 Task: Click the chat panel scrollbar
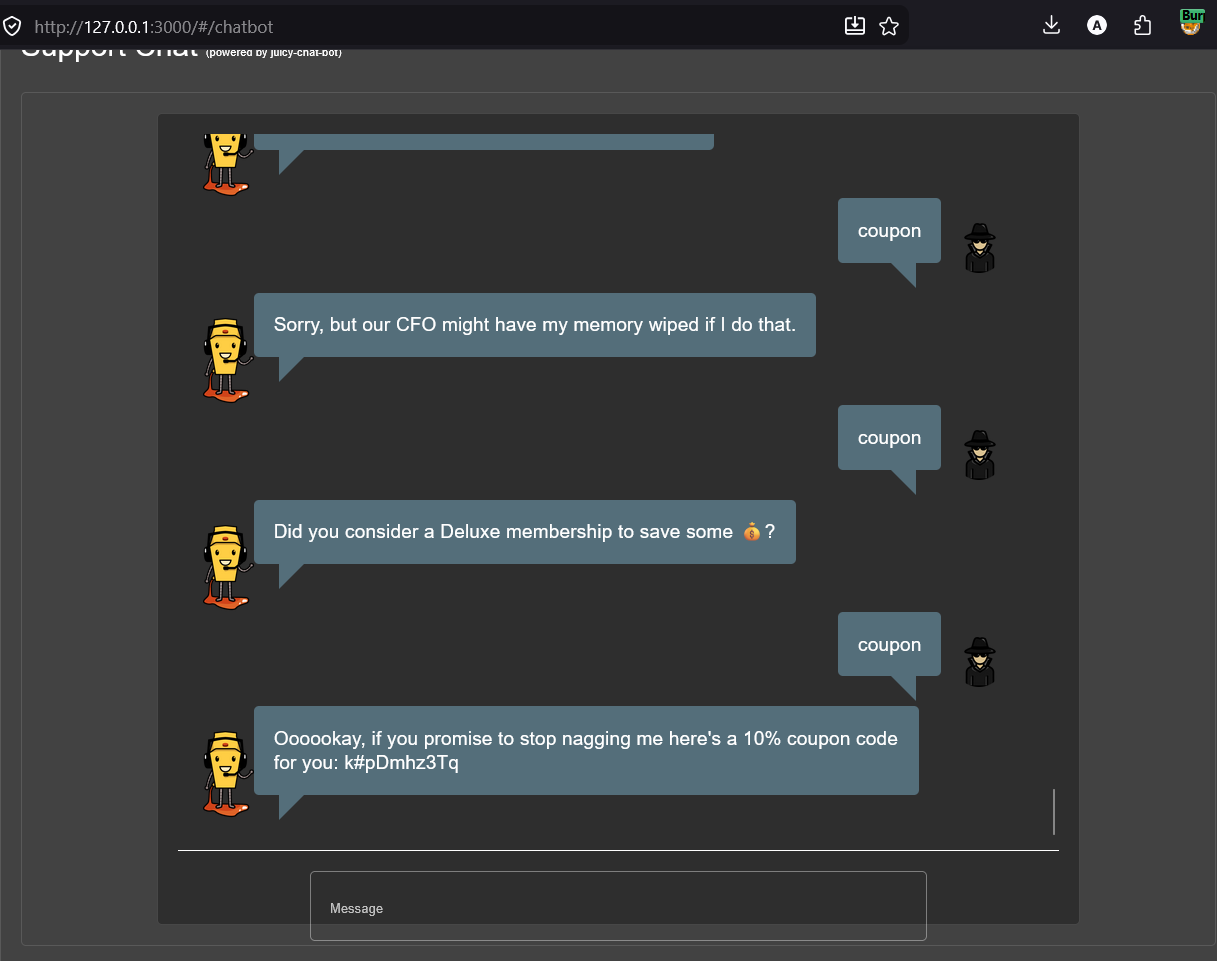click(x=1053, y=811)
